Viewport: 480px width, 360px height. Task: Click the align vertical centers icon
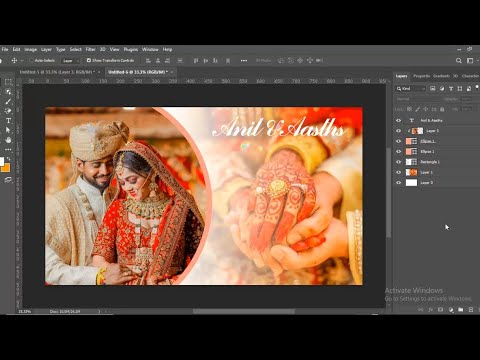tap(206, 60)
